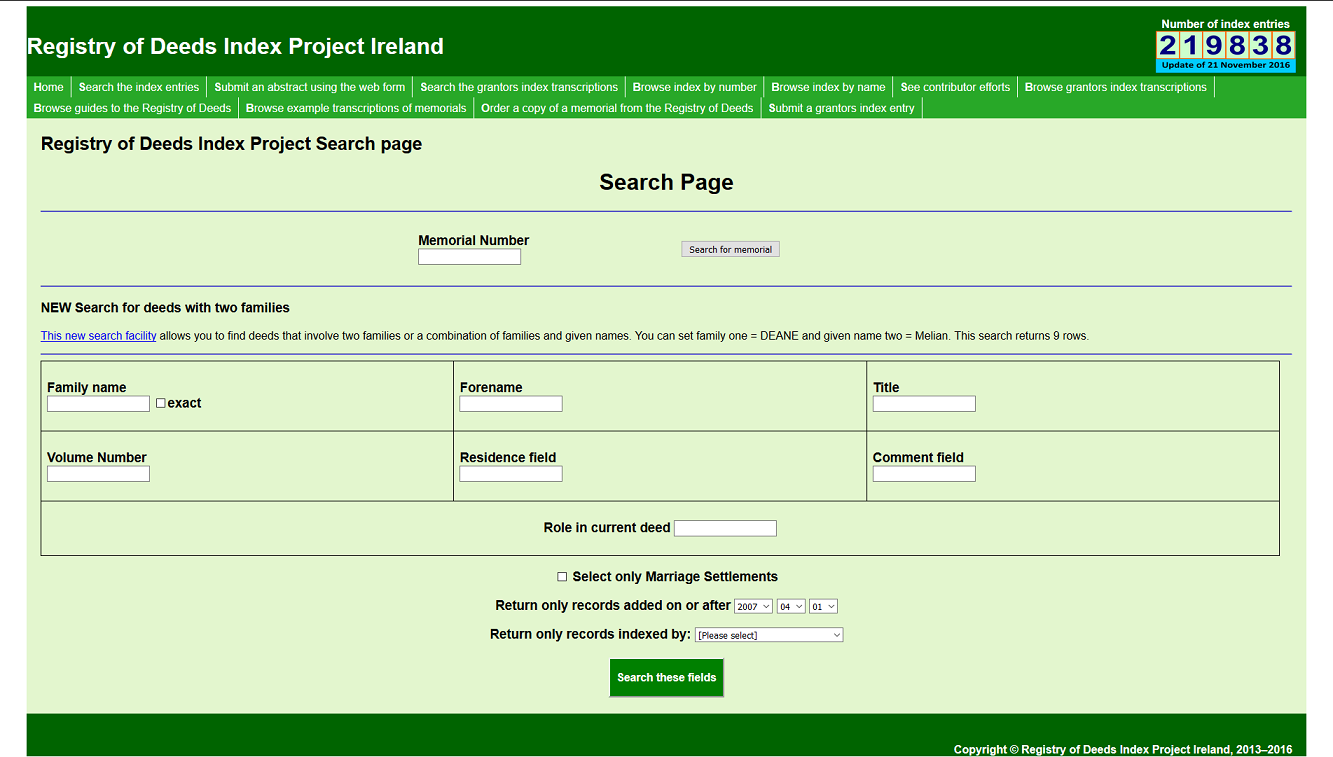Click the Role in current deed field

[x=724, y=528]
